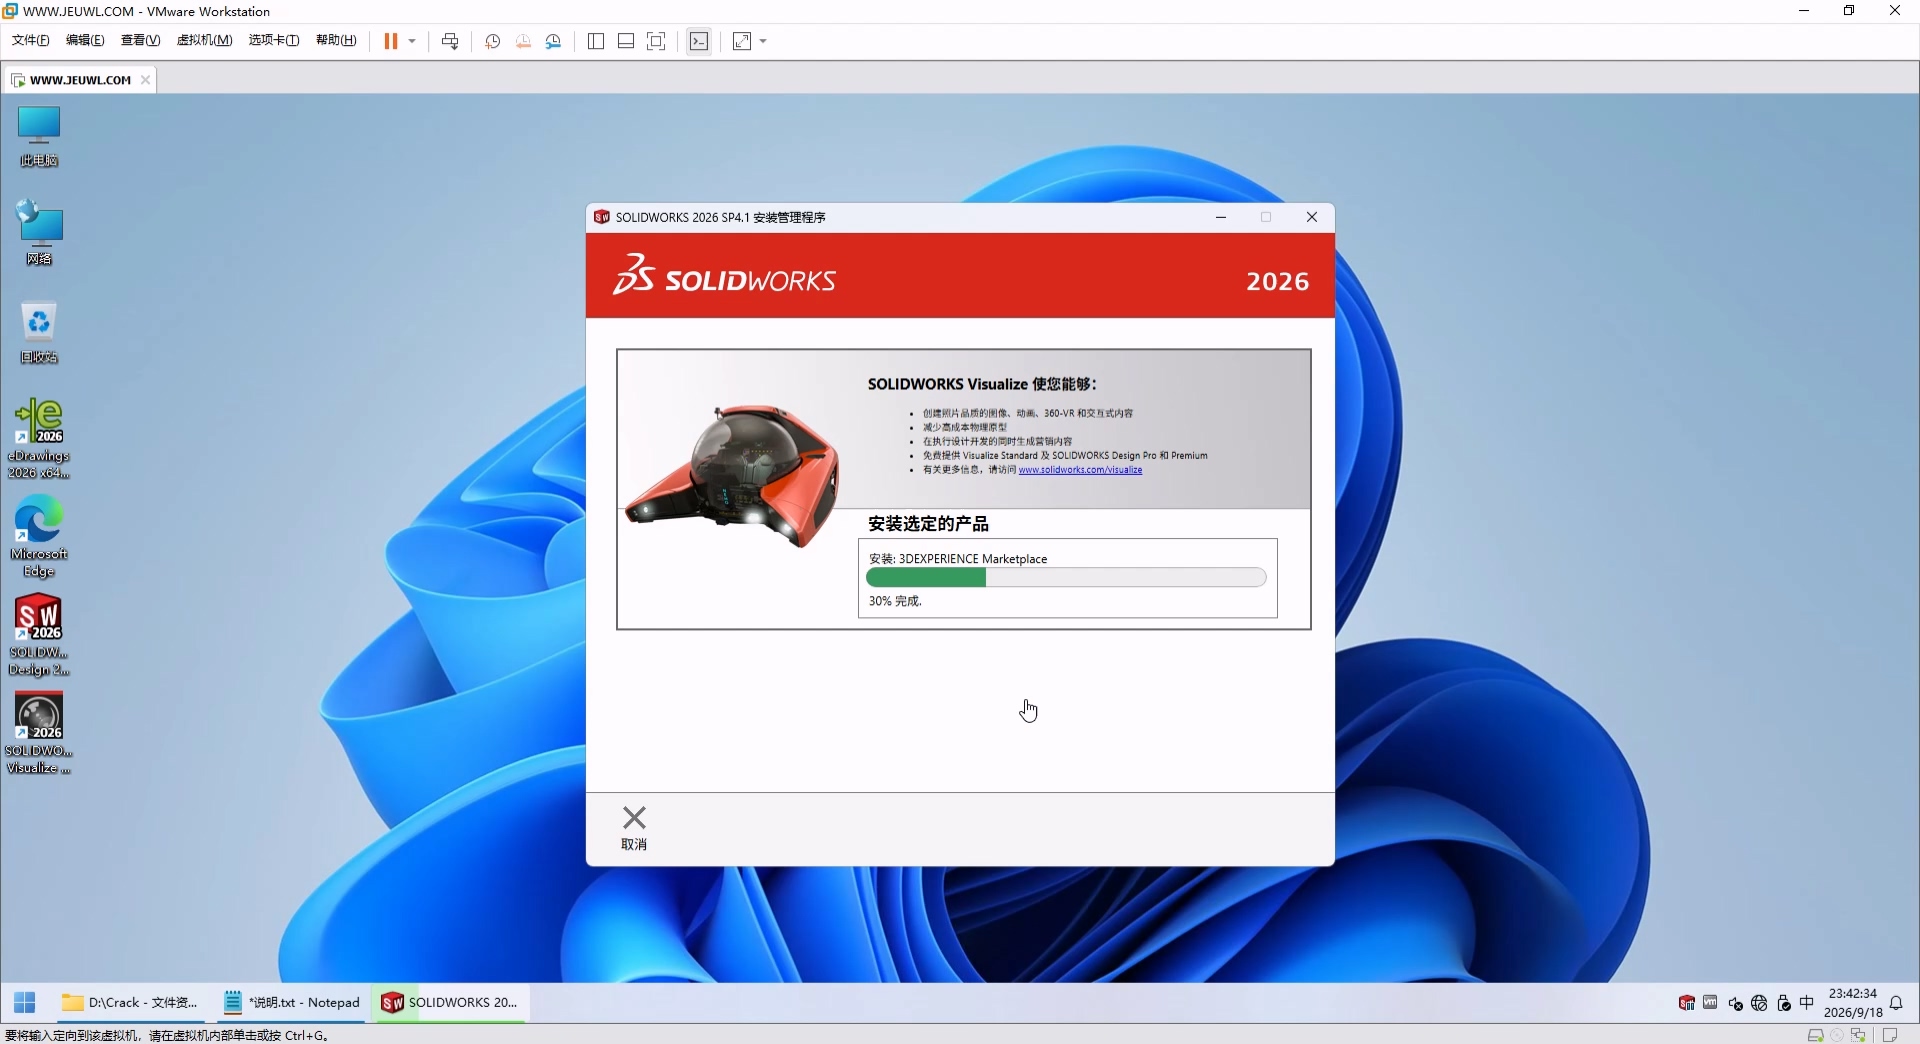
Task: Open the 文件(F) menu
Action: [x=31, y=40]
